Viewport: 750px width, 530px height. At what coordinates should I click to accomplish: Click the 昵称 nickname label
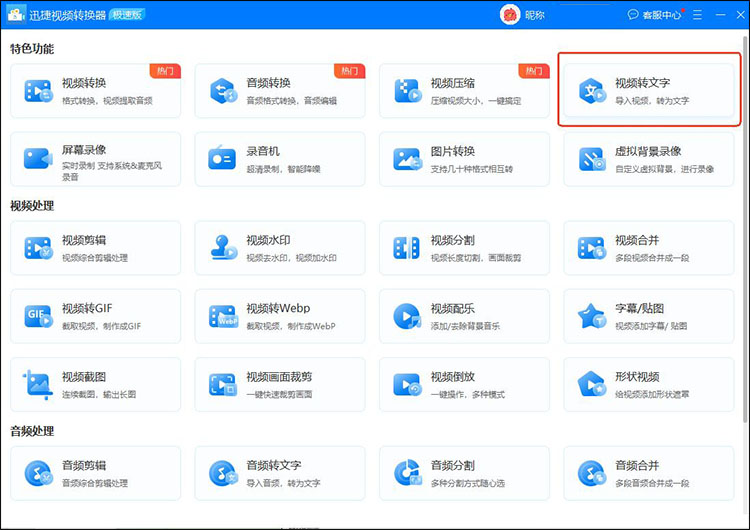click(x=535, y=15)
